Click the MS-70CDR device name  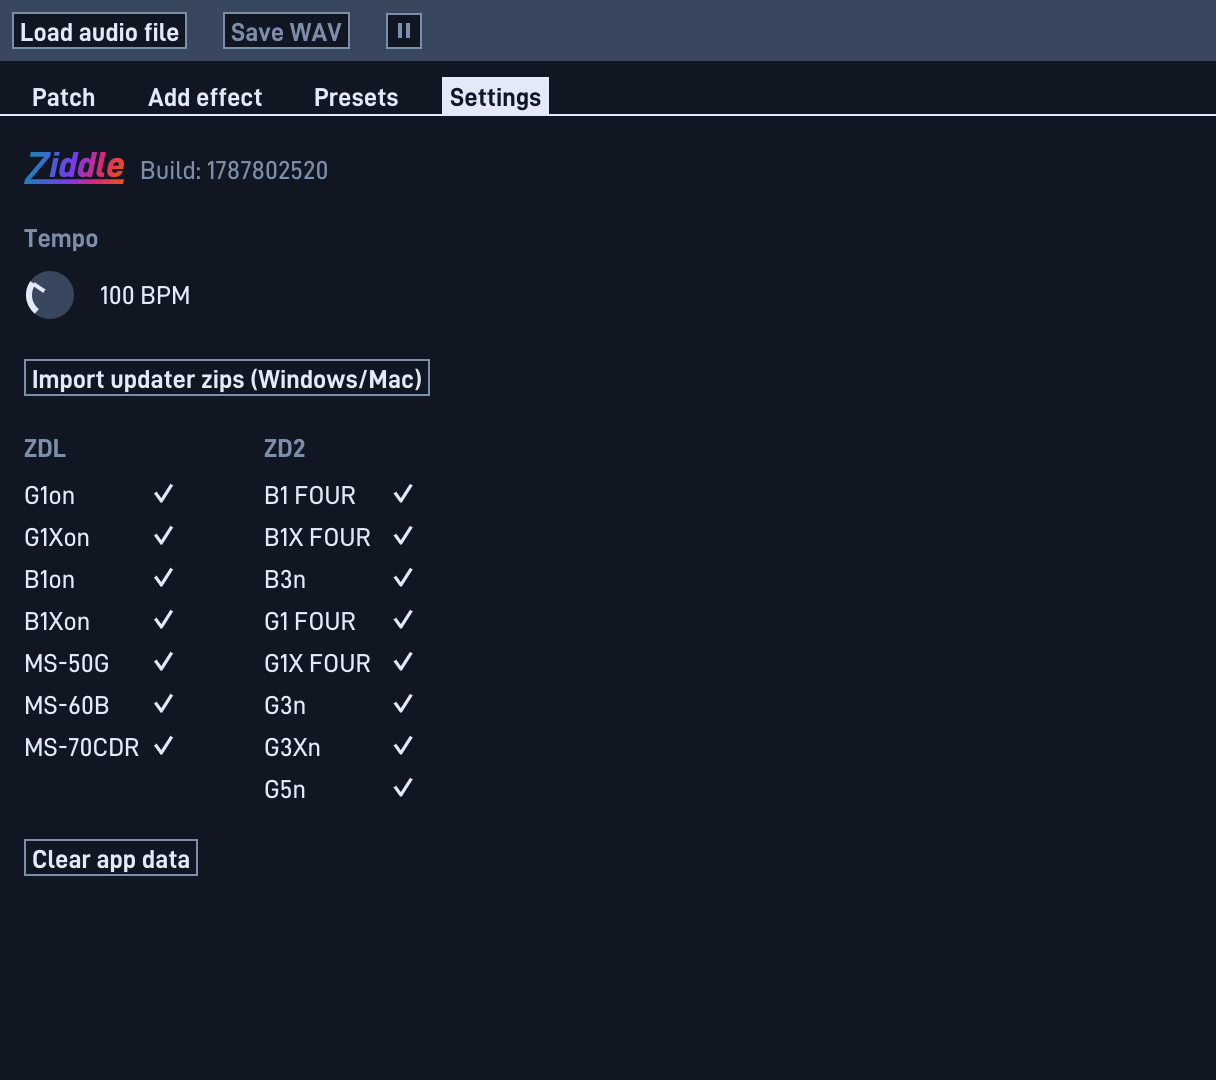82,747
